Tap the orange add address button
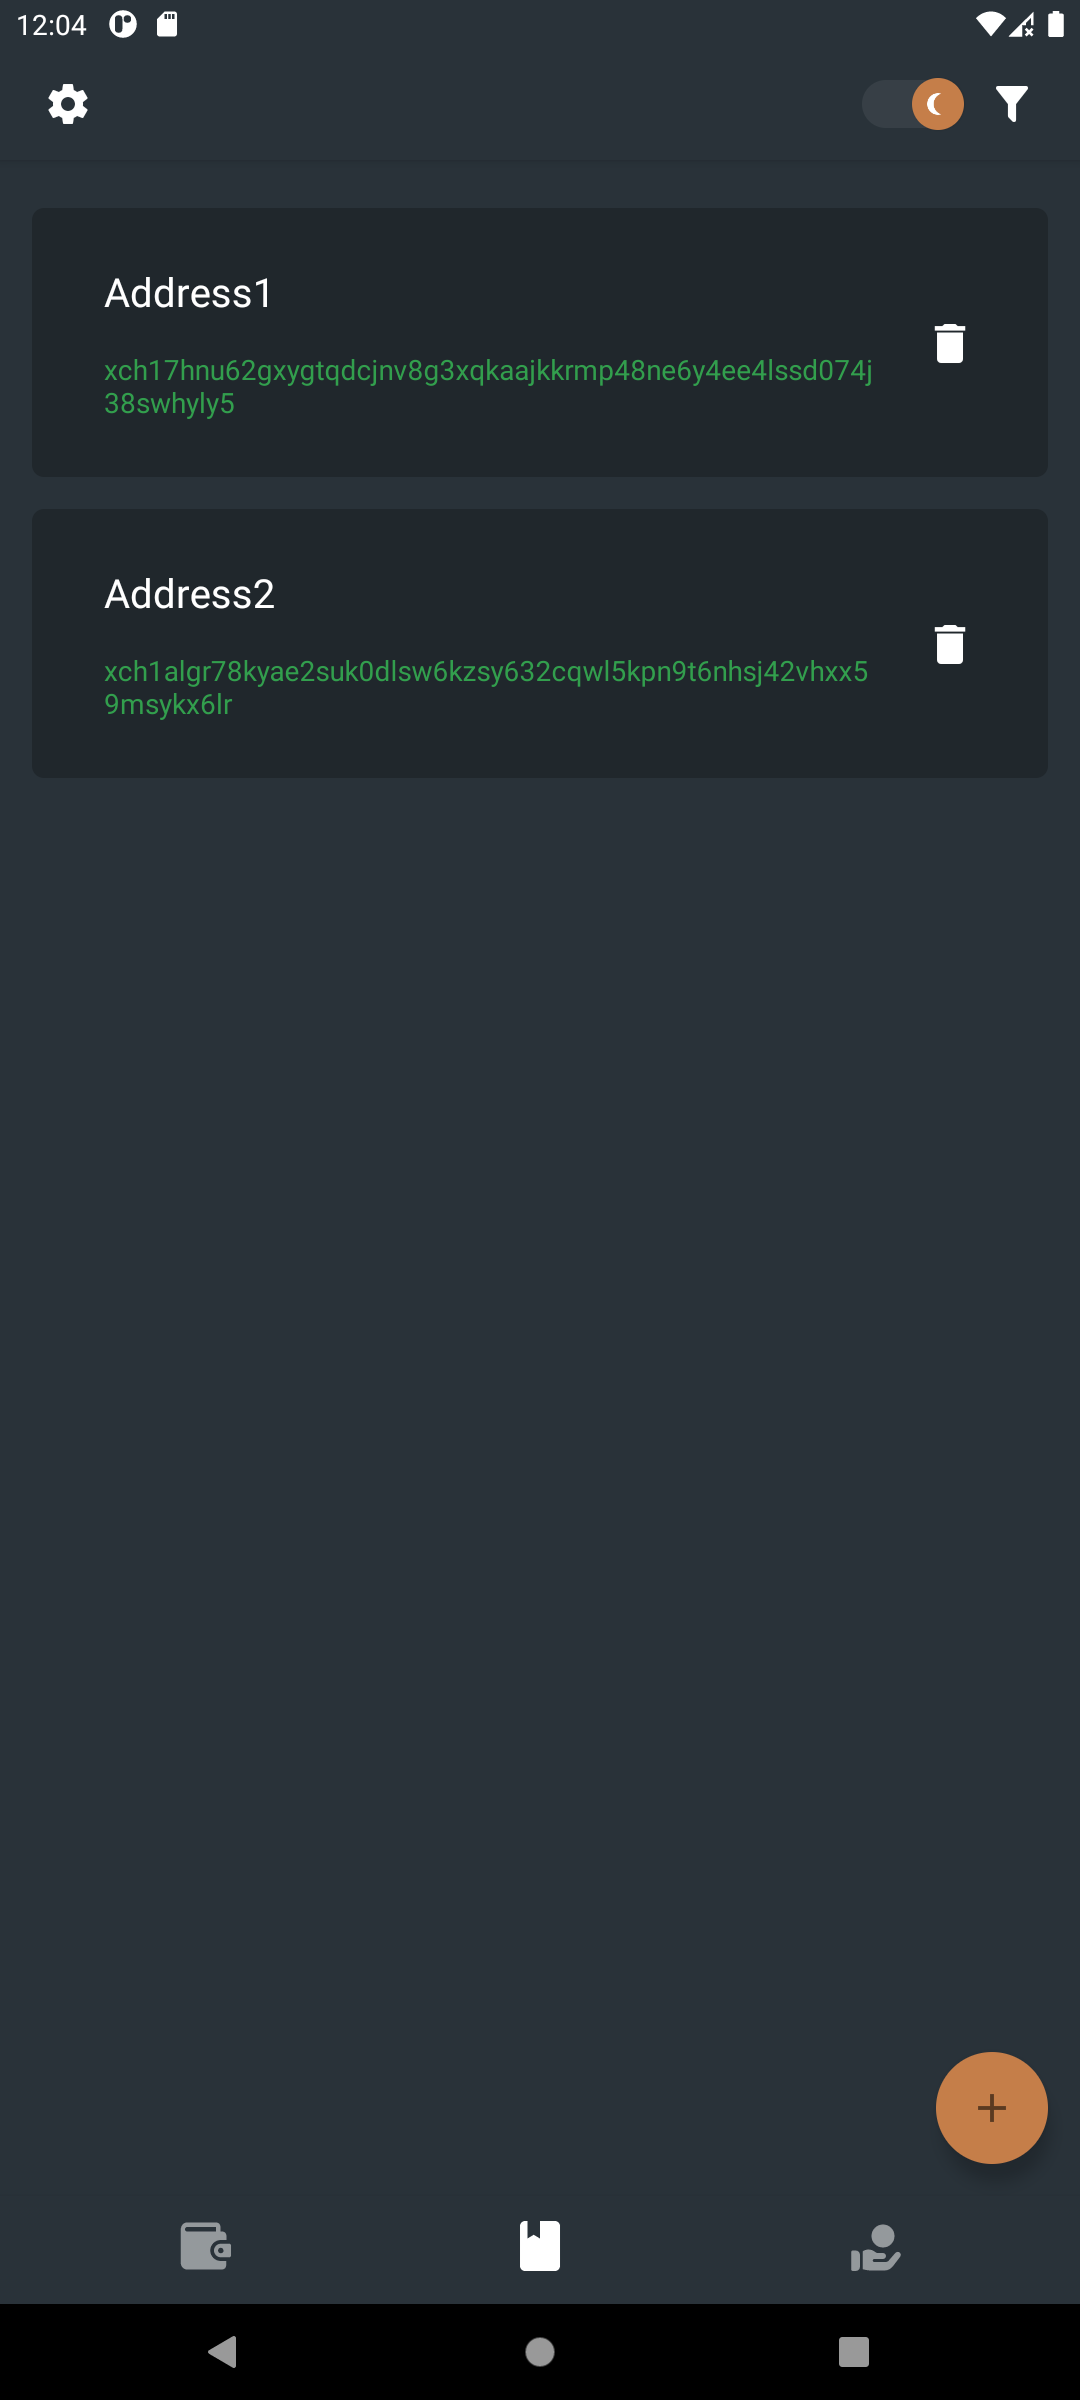Viewport: 1080px width, 2400px height. click(x=991, y=2108)
